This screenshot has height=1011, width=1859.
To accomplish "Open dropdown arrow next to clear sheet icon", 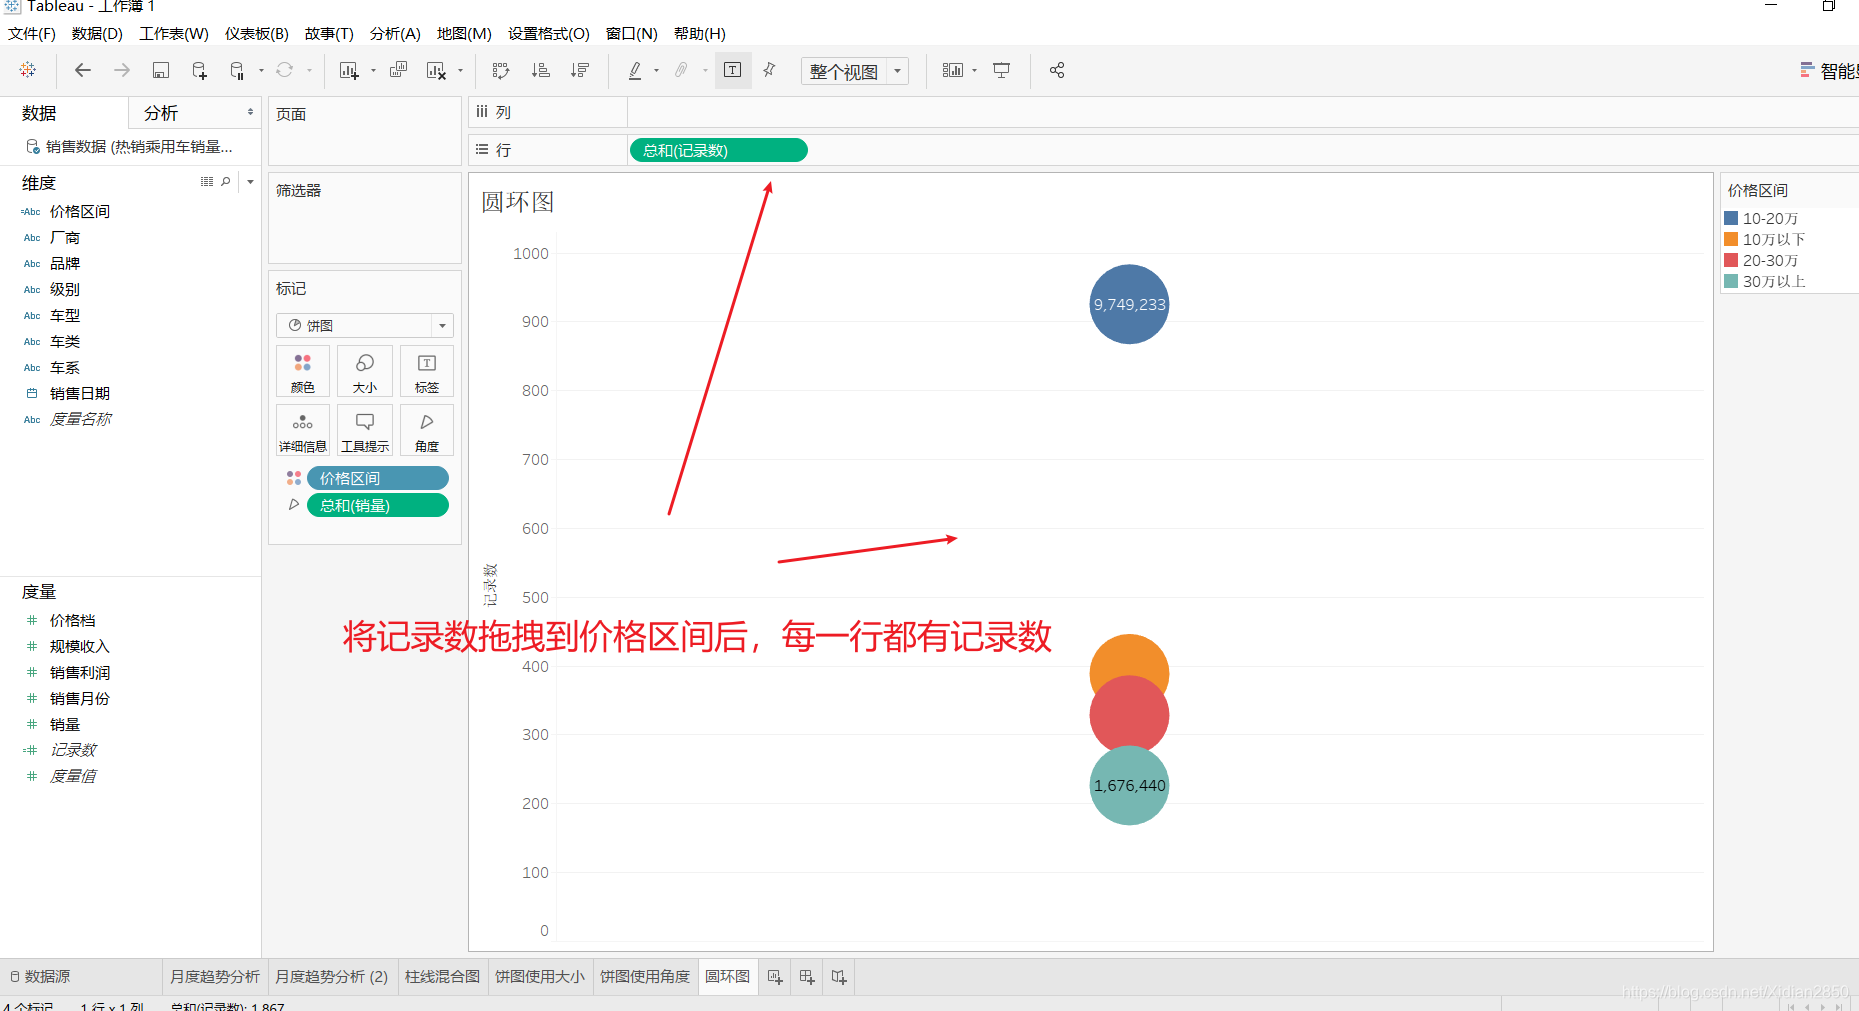I will point(460,71).
